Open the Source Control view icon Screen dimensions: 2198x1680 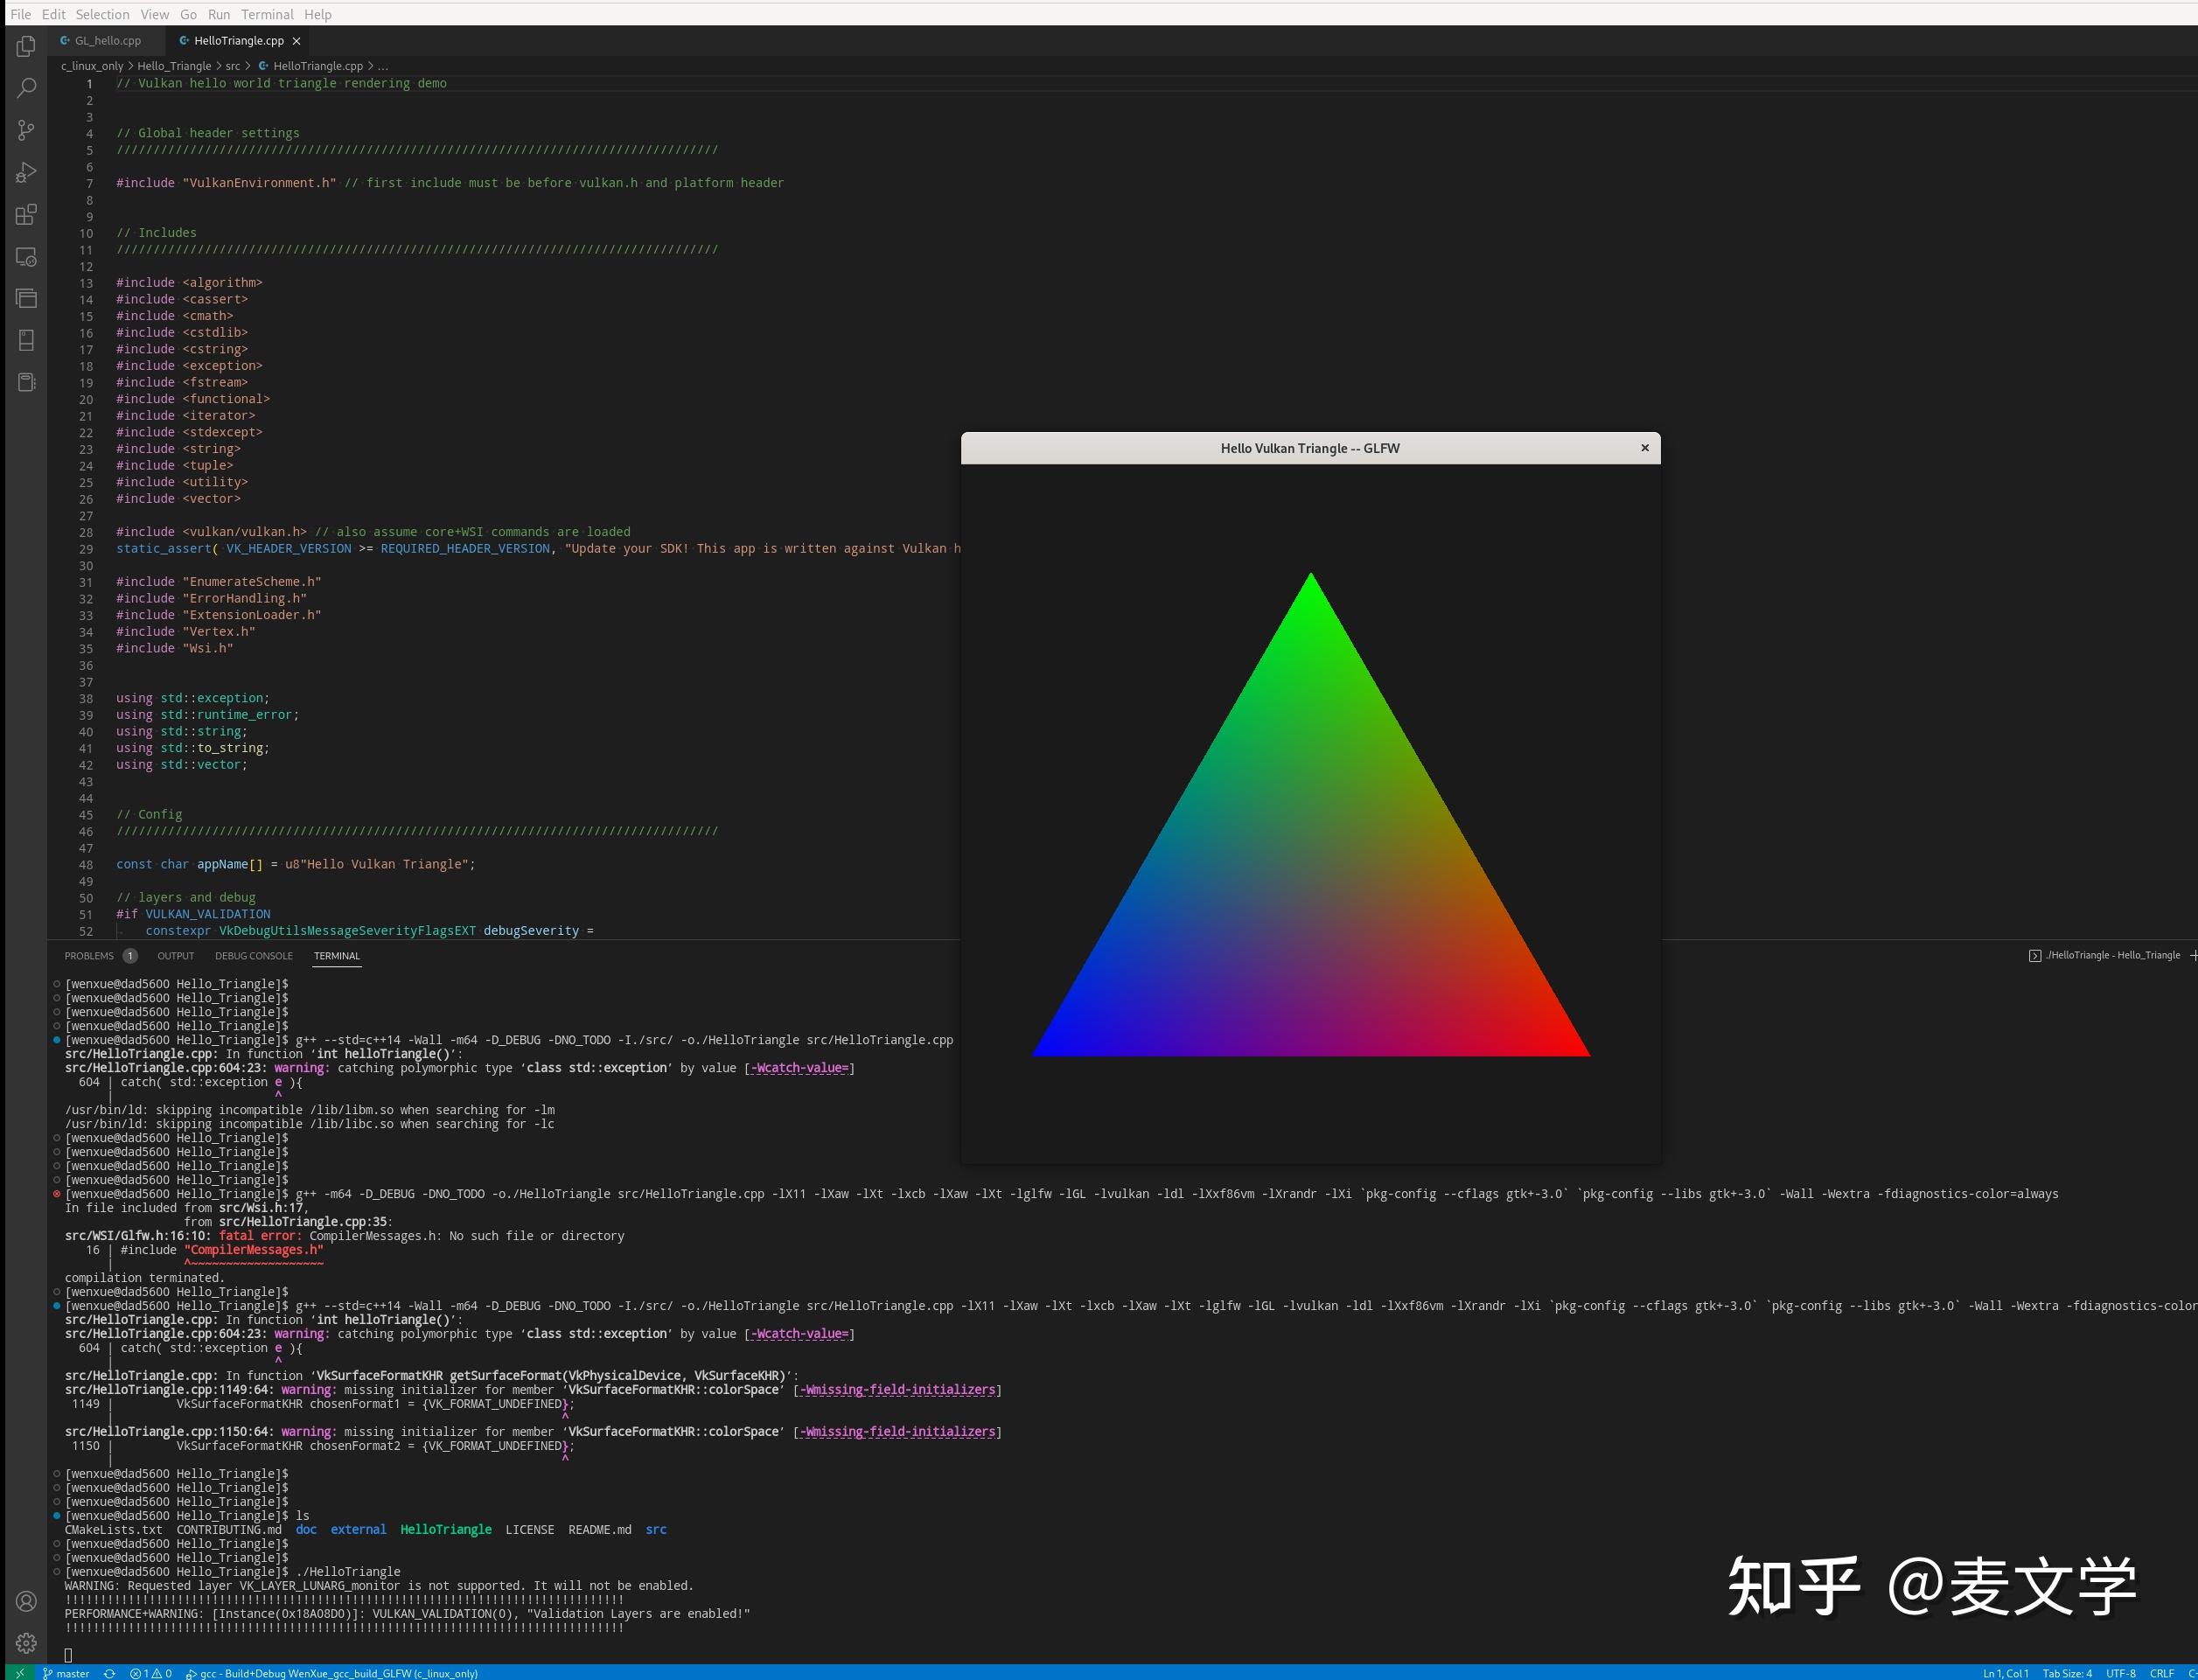click(26, 130)
